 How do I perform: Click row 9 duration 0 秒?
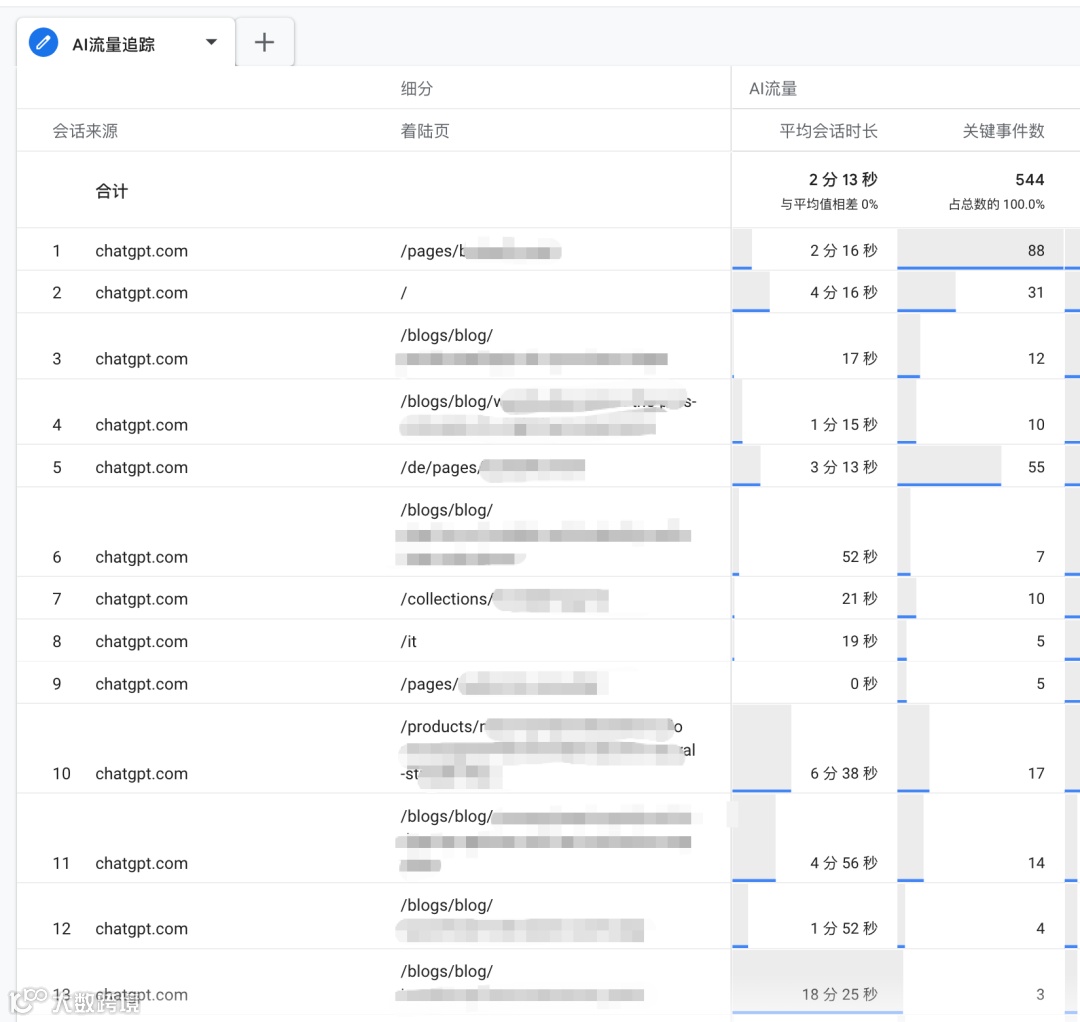864,684
